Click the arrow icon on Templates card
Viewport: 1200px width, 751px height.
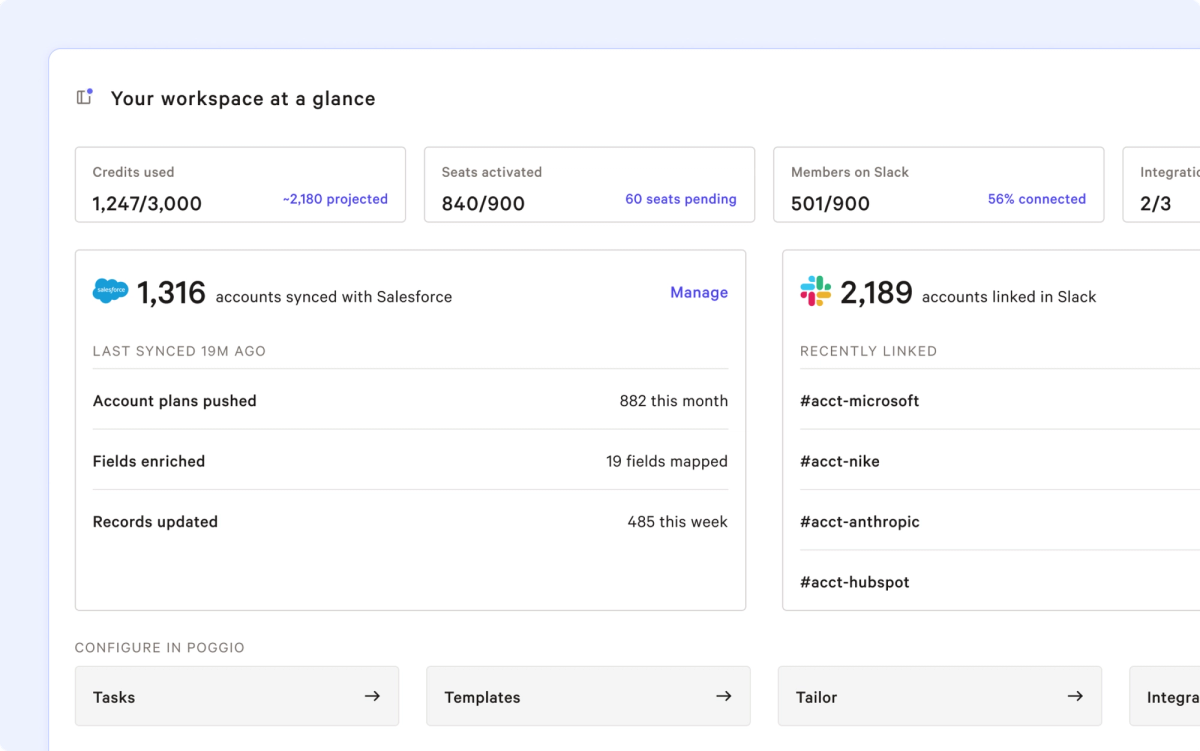(x=724, y=696)
